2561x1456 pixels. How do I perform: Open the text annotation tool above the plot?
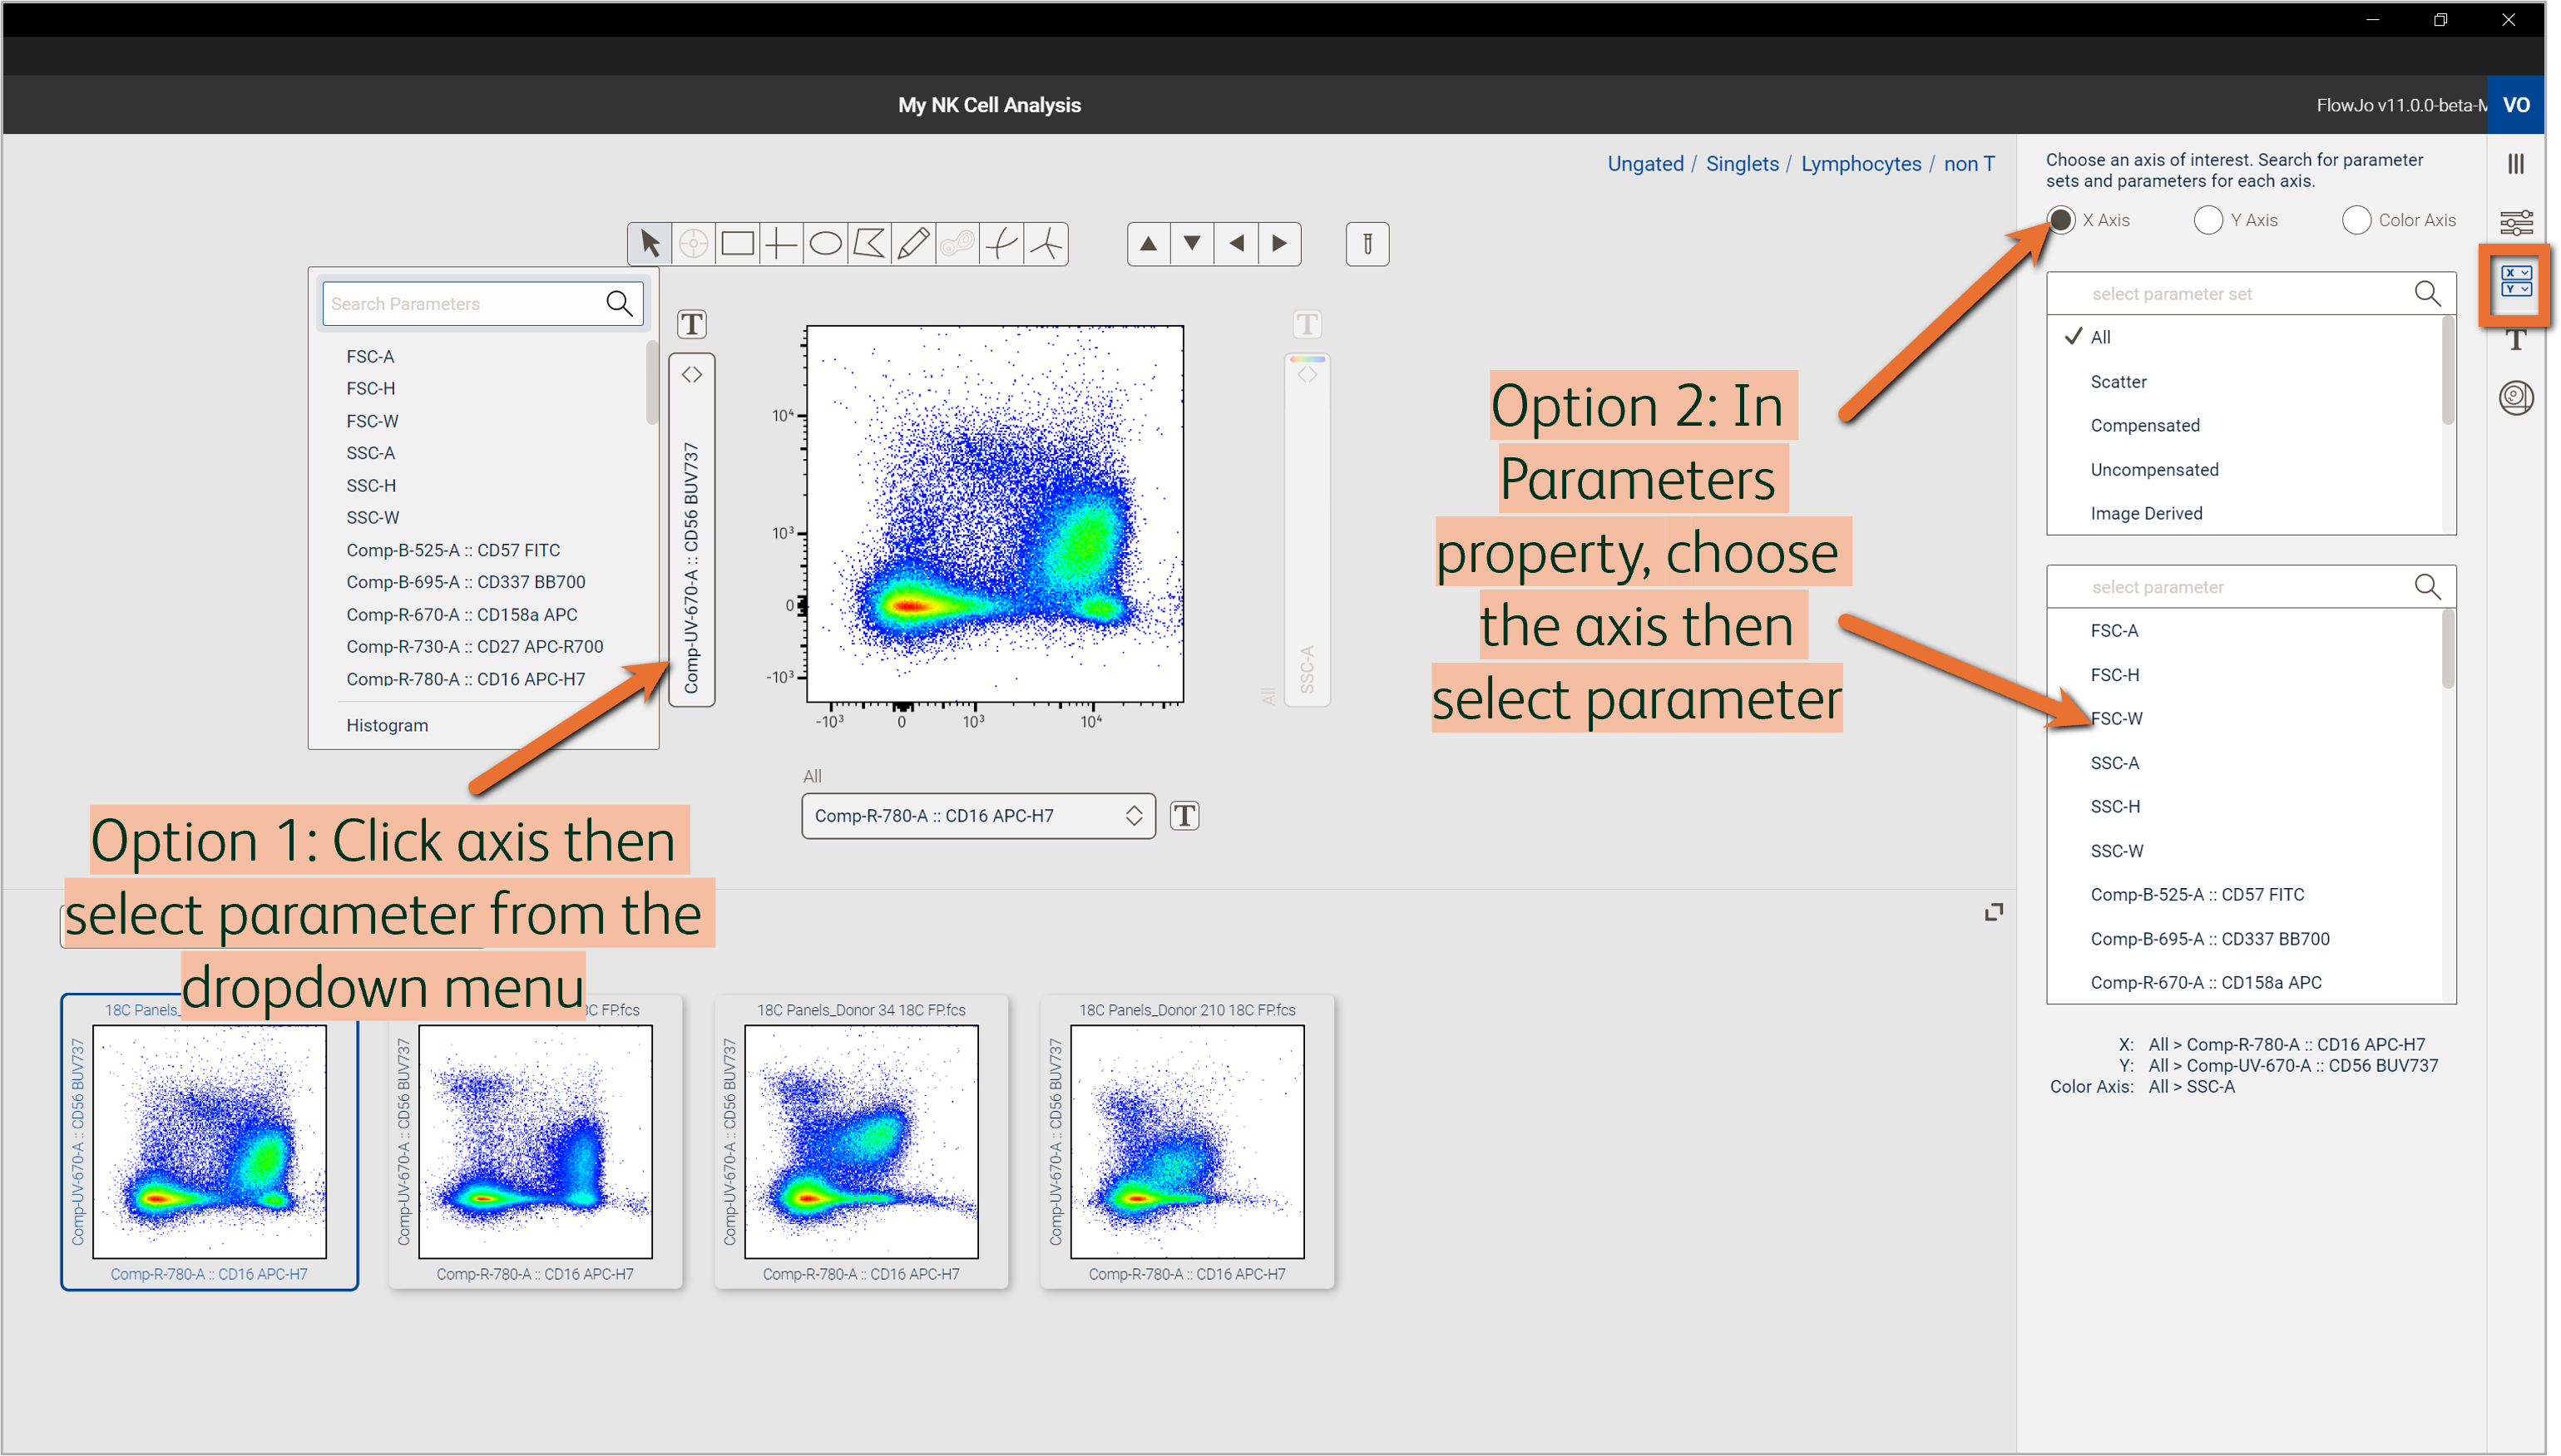pos(692,323)
